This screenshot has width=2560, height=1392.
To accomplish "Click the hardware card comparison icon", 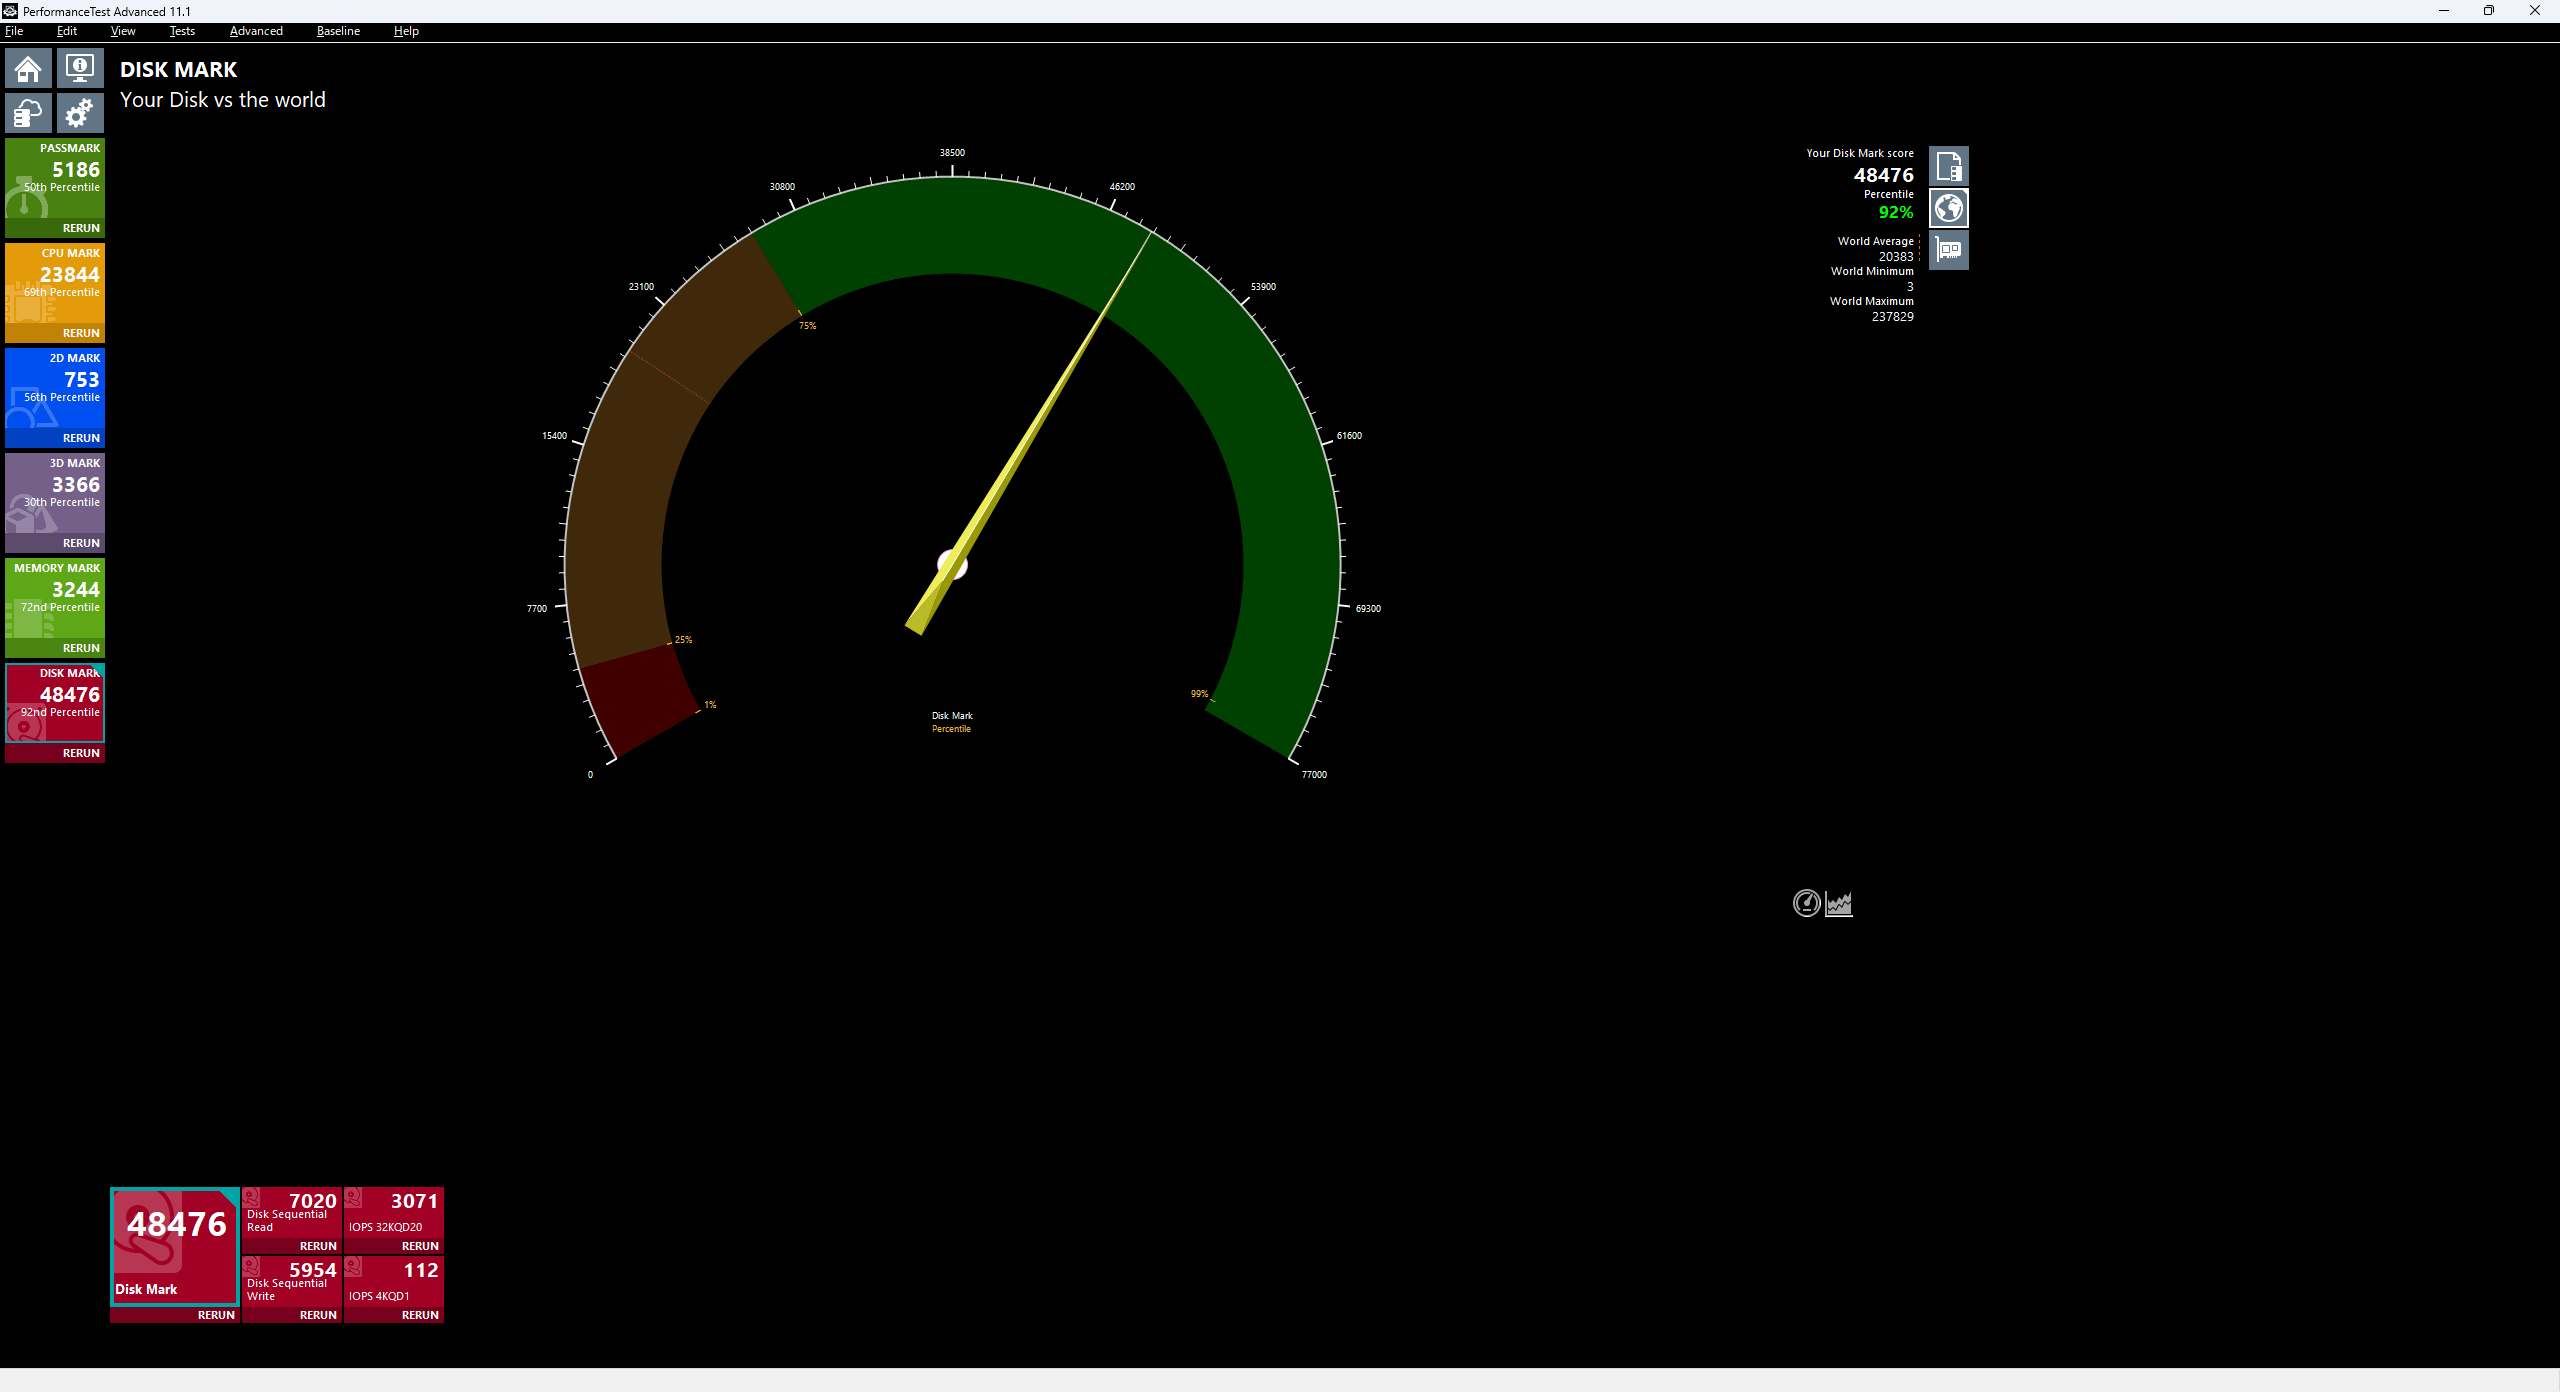I will pyautogui.click(x=1948, y=250).
